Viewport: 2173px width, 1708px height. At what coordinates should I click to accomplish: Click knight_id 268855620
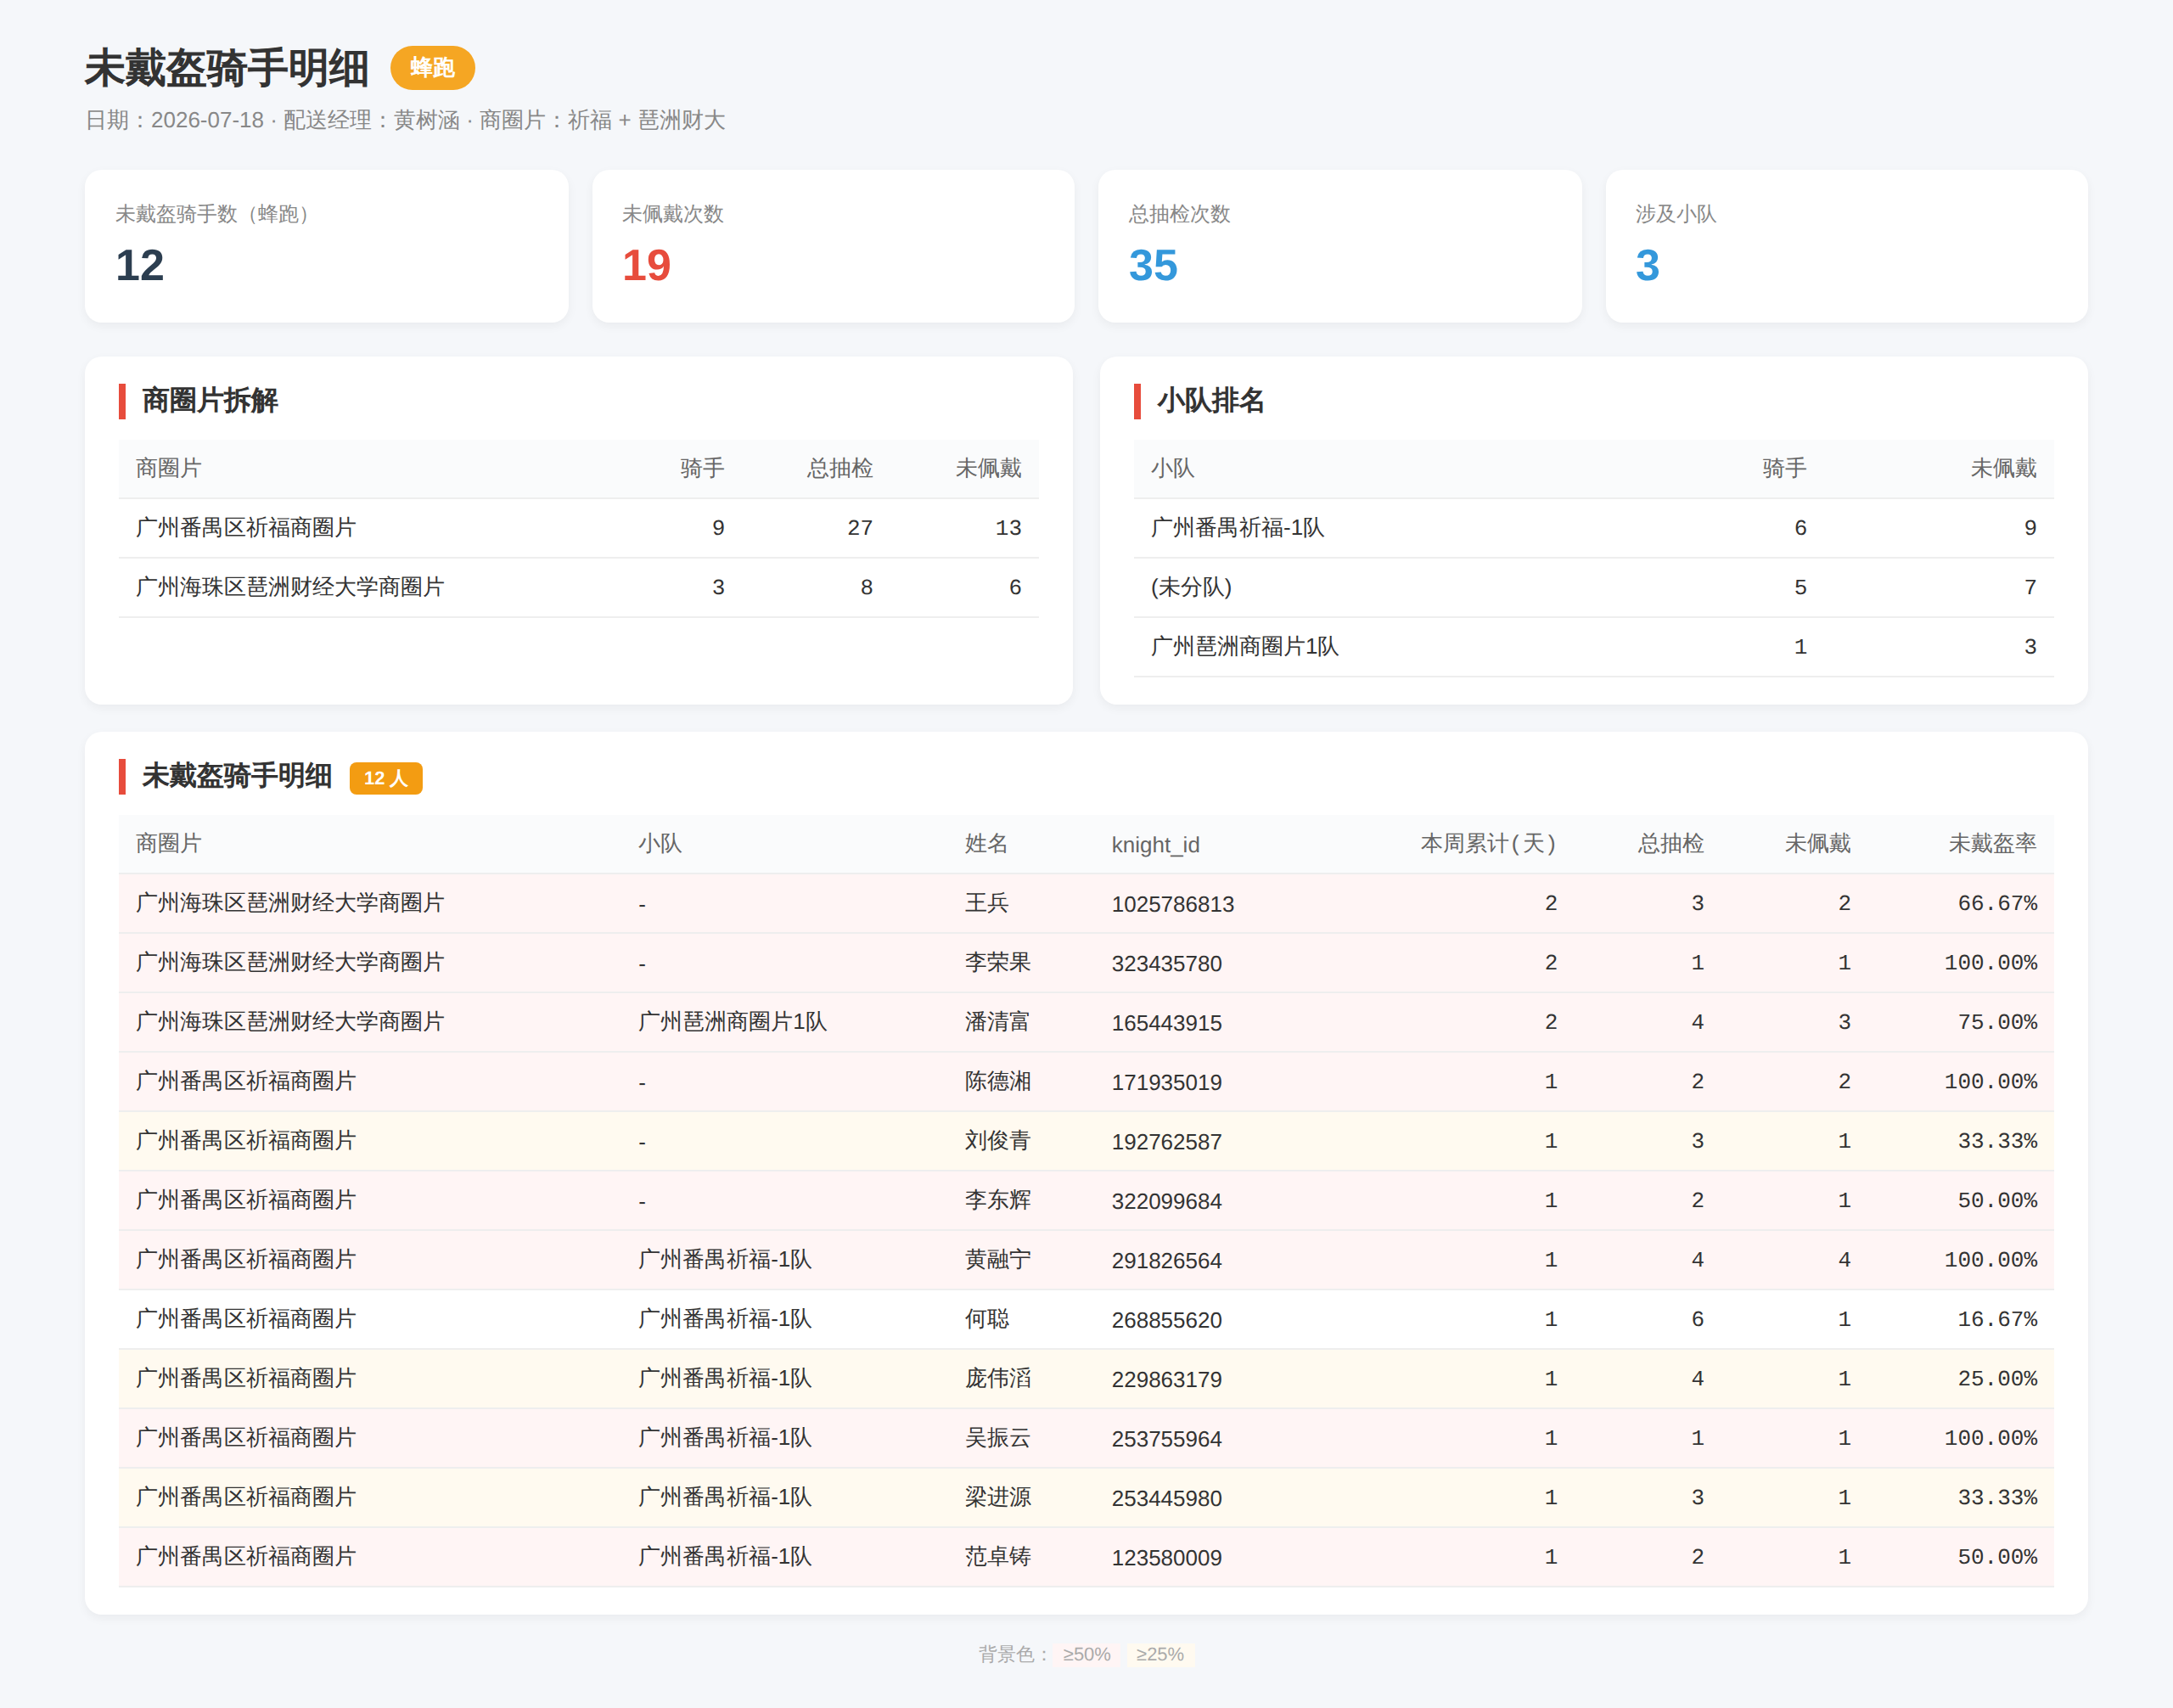tap(1166, 1320)
